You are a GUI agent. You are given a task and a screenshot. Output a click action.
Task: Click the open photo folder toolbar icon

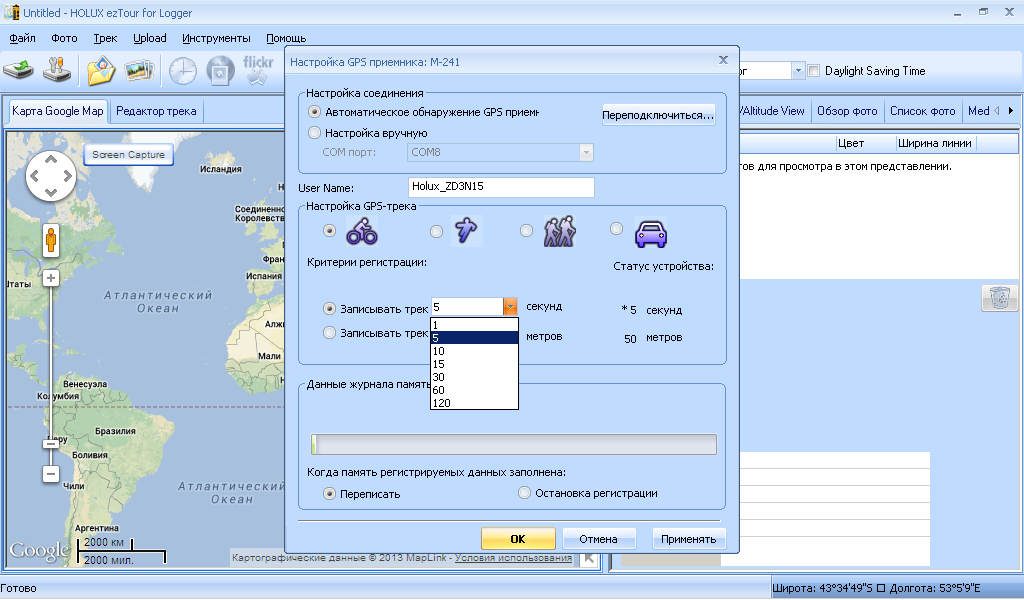click(101, 71)
